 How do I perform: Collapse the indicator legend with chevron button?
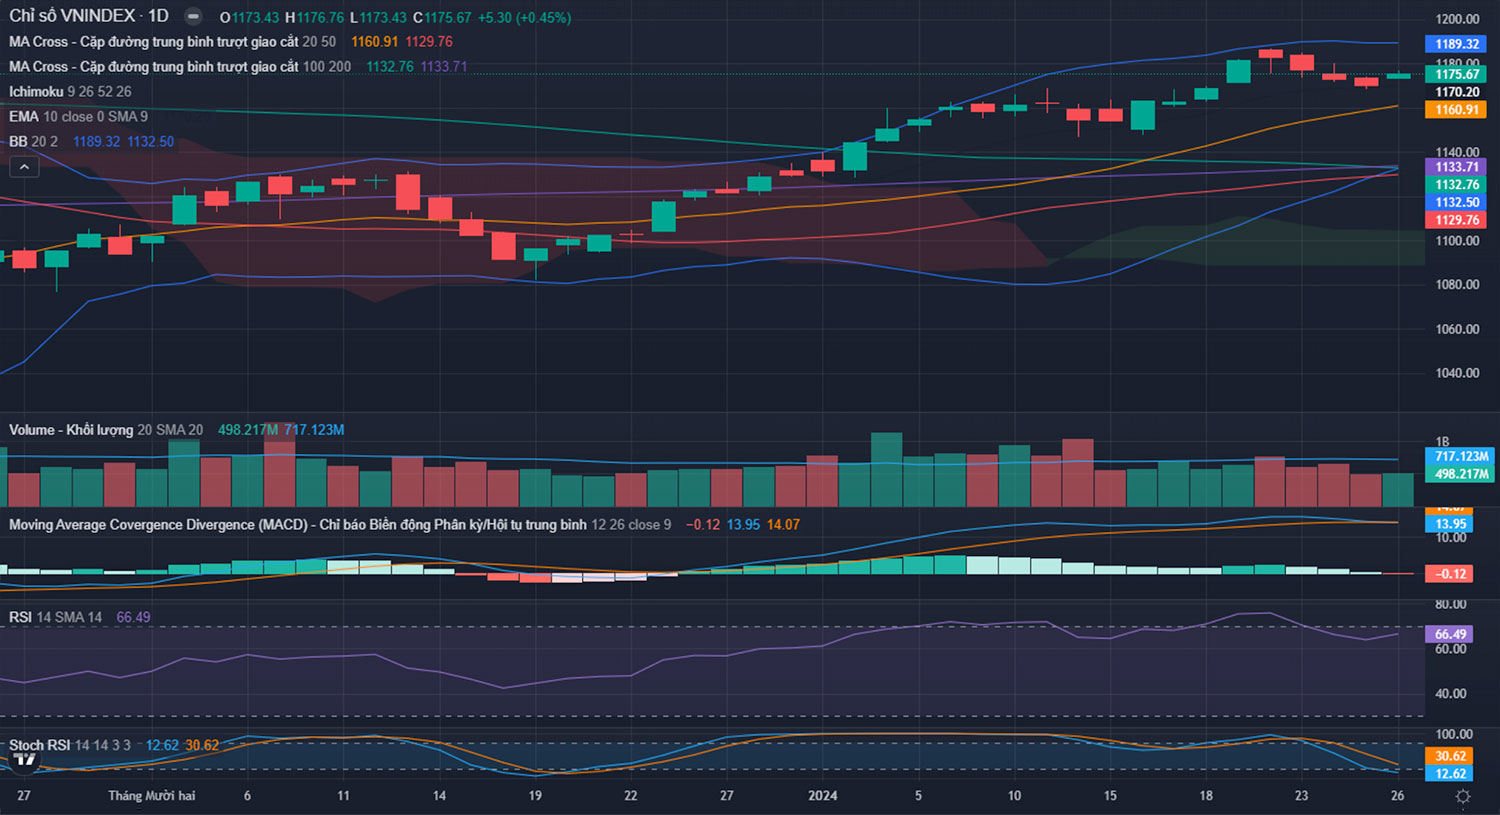pyautogui.click(x=24, y=167)
